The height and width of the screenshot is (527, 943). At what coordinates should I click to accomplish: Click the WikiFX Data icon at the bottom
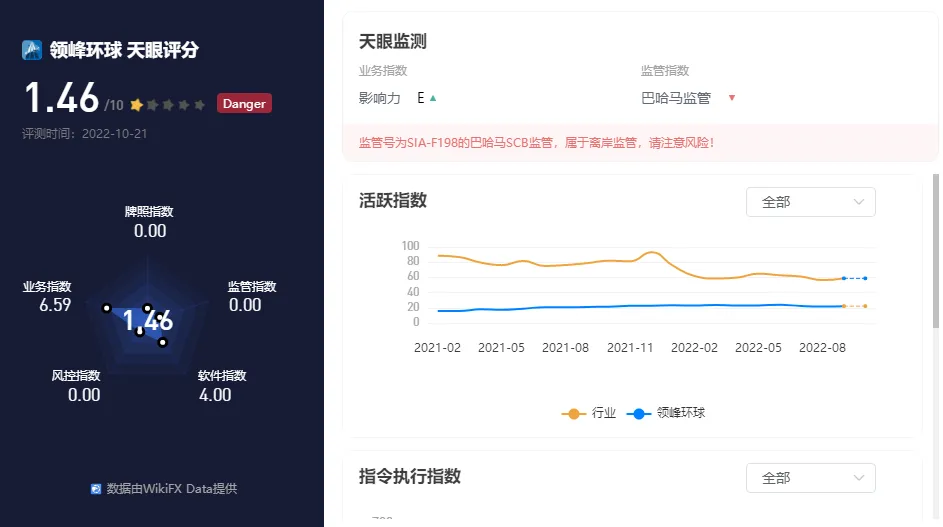pyautogui.click(x=96, y=489)
